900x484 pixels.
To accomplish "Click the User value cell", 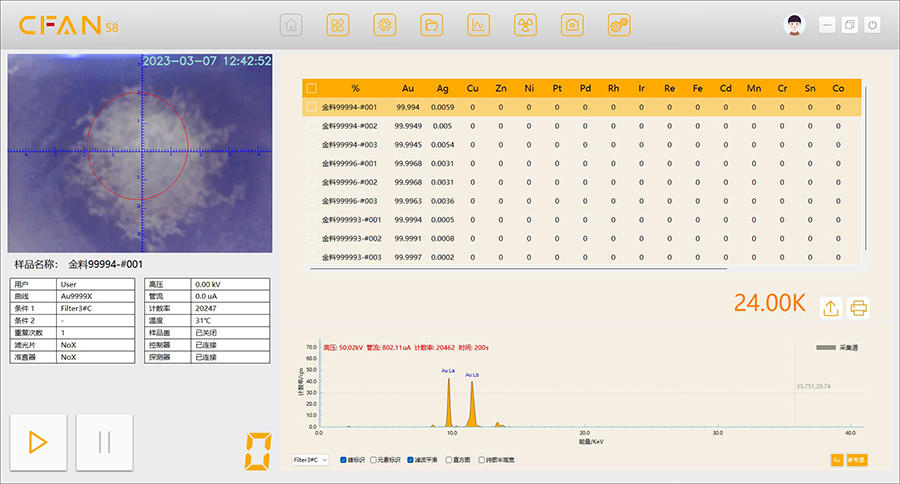I will (96, 284).
